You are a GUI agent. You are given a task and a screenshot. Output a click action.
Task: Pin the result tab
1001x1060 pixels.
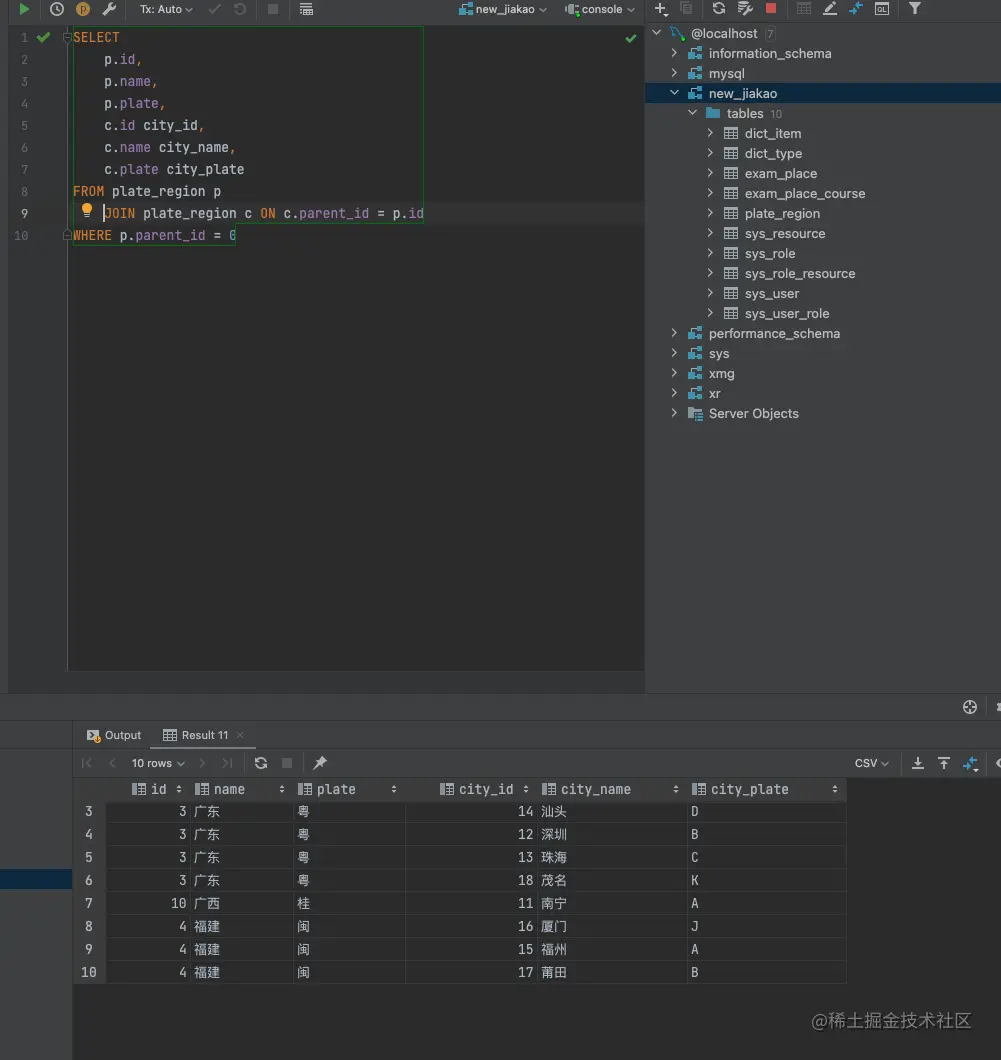click(320, 763)
